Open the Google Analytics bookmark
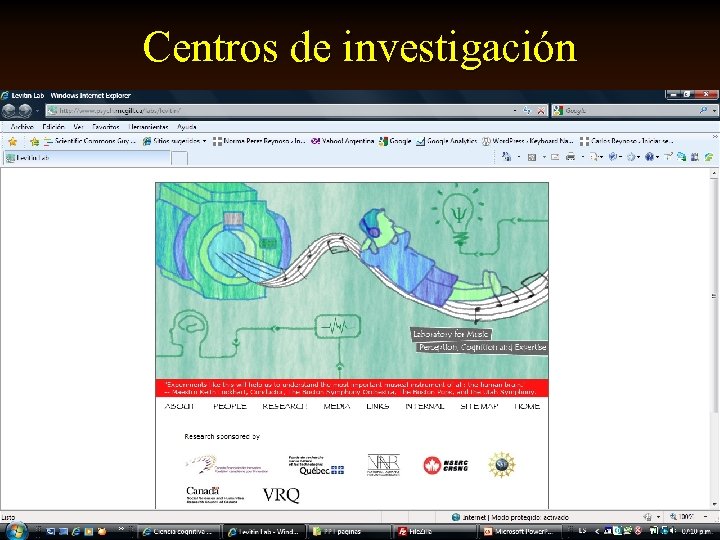 coord(447,141)
